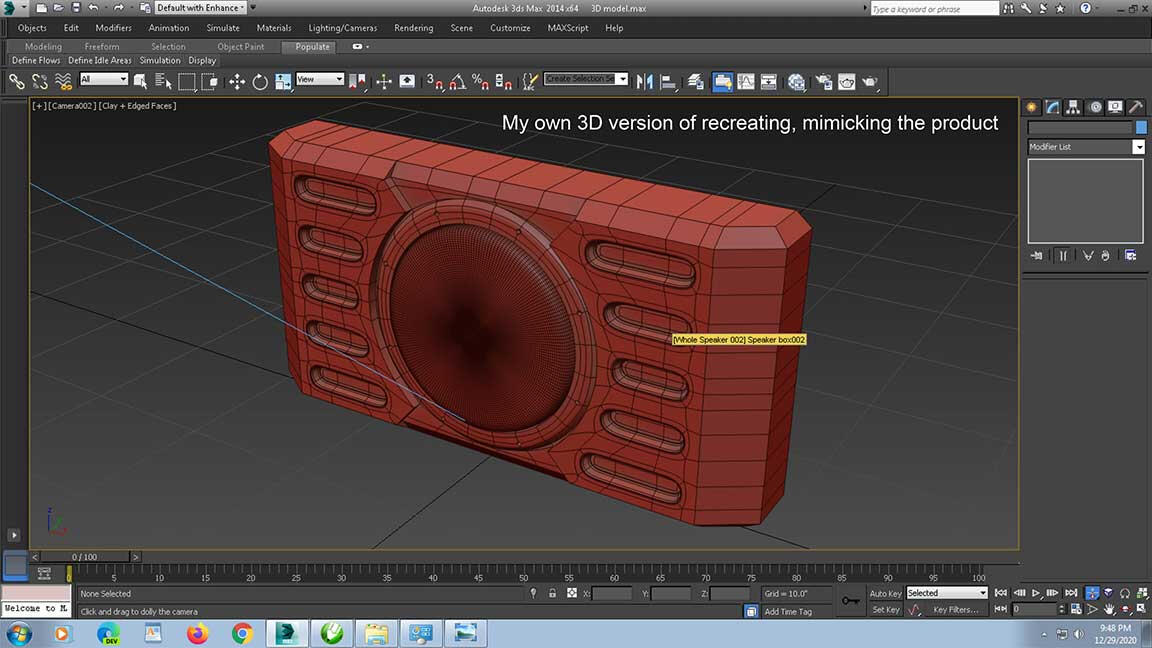
Task: Select the Move transform tool
Action: coord(237,81)
